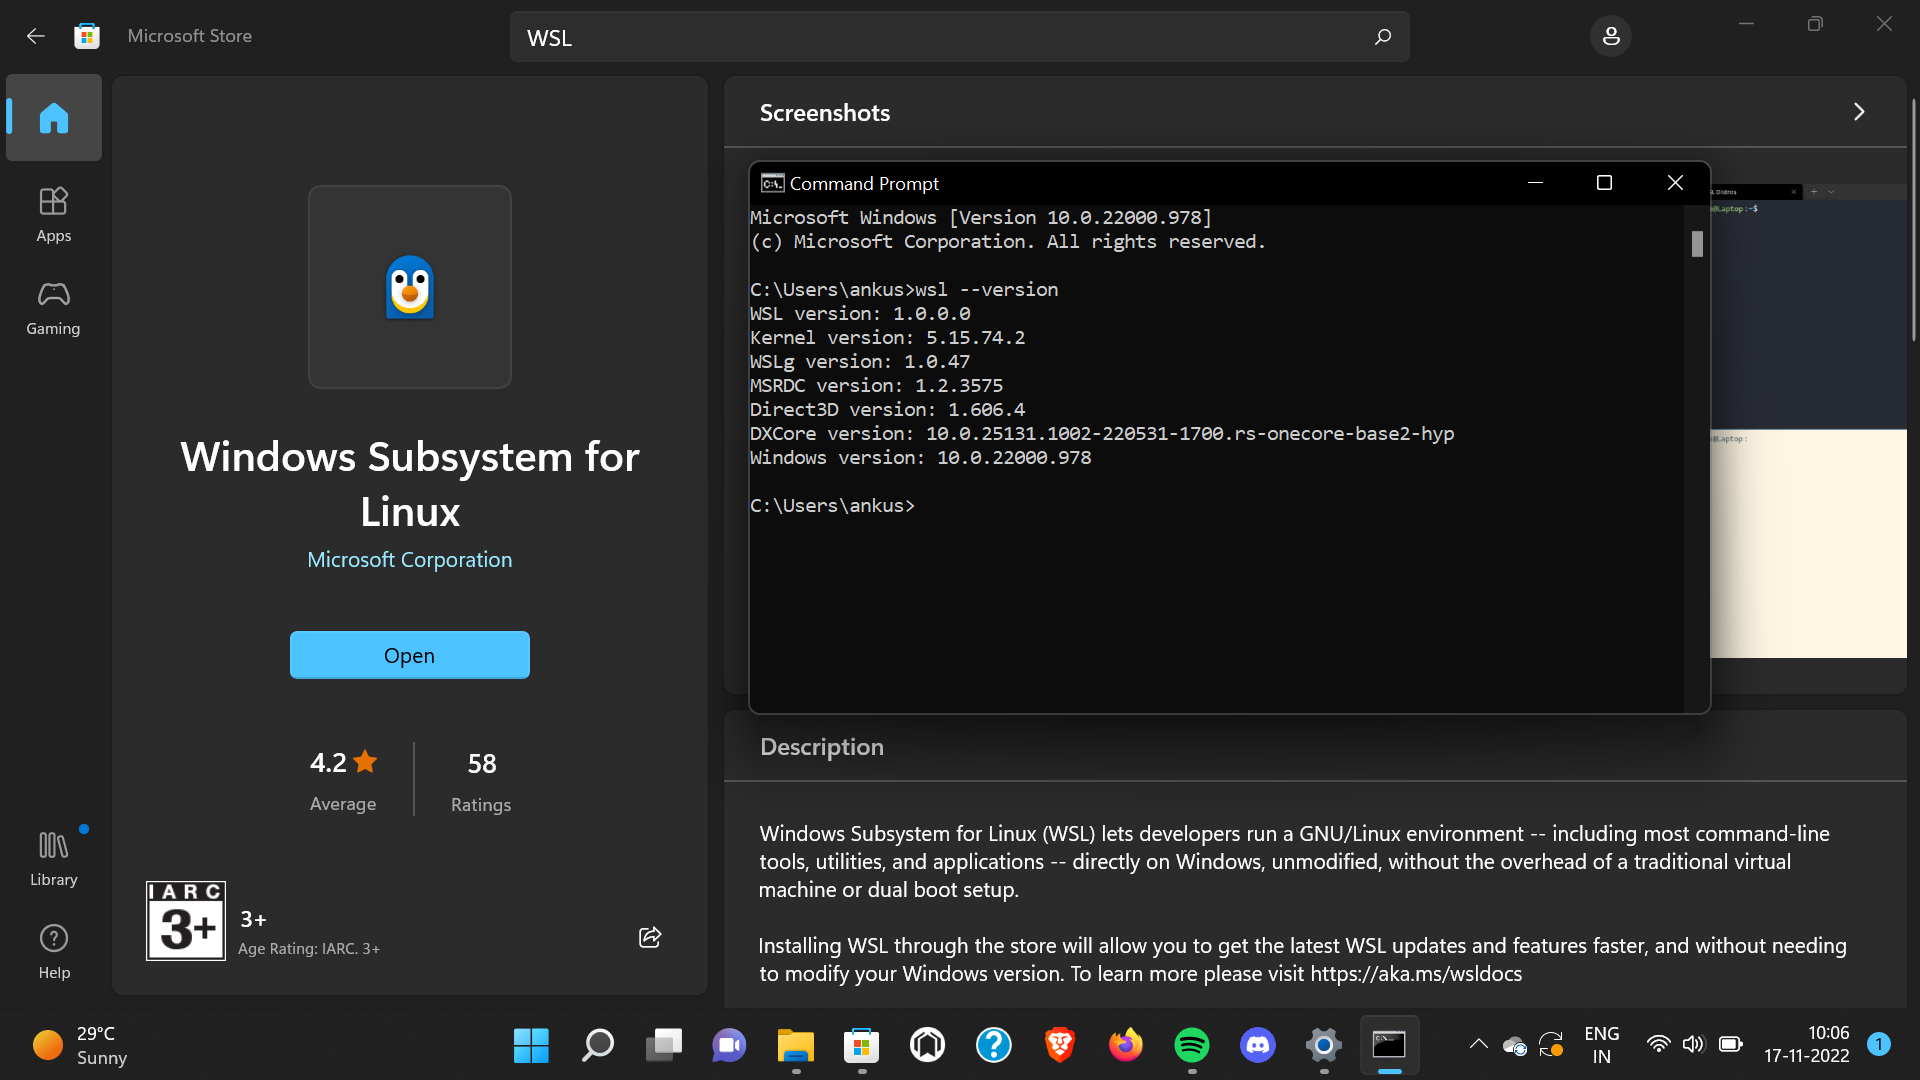Go to the Home section in sidebar

tap(54, 118)
